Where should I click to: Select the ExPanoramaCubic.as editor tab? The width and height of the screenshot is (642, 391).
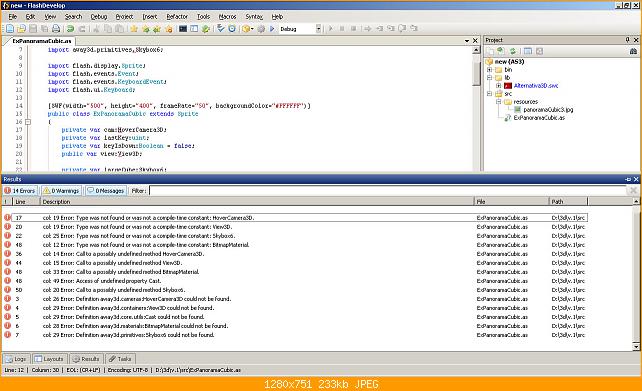(41, 41)
